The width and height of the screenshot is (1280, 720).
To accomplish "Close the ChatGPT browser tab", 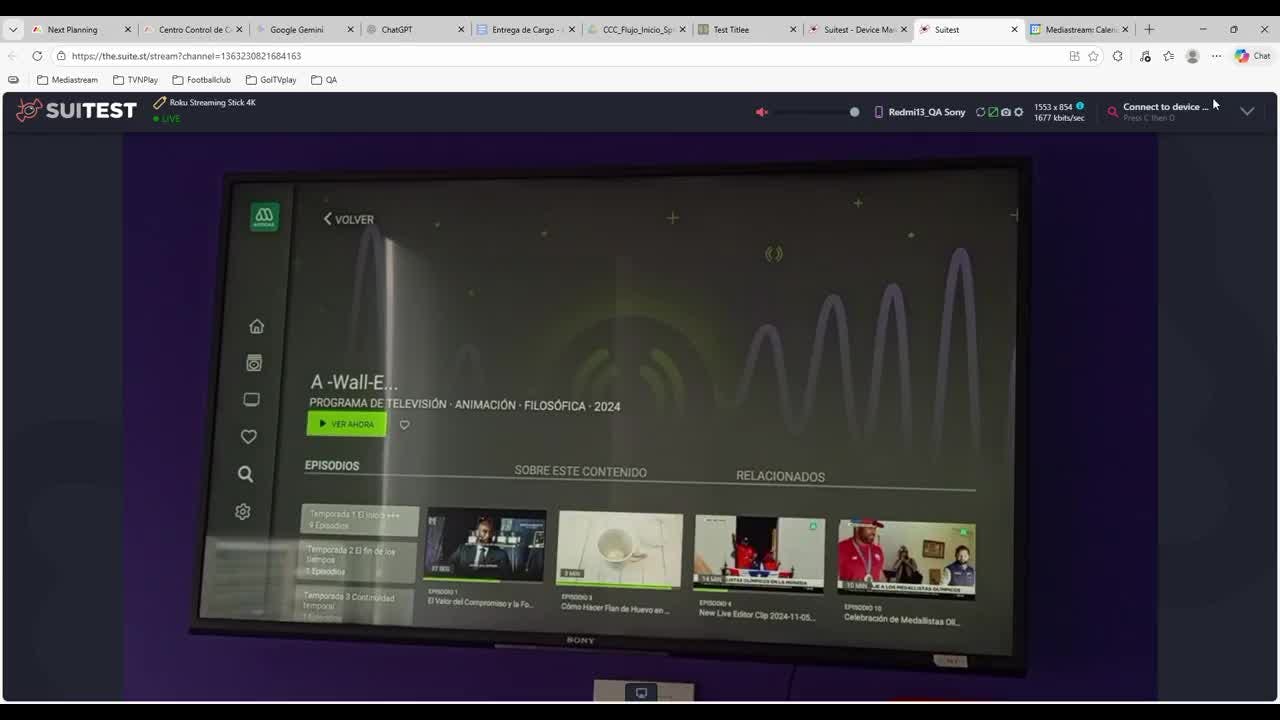I will [x=461, y=30].
